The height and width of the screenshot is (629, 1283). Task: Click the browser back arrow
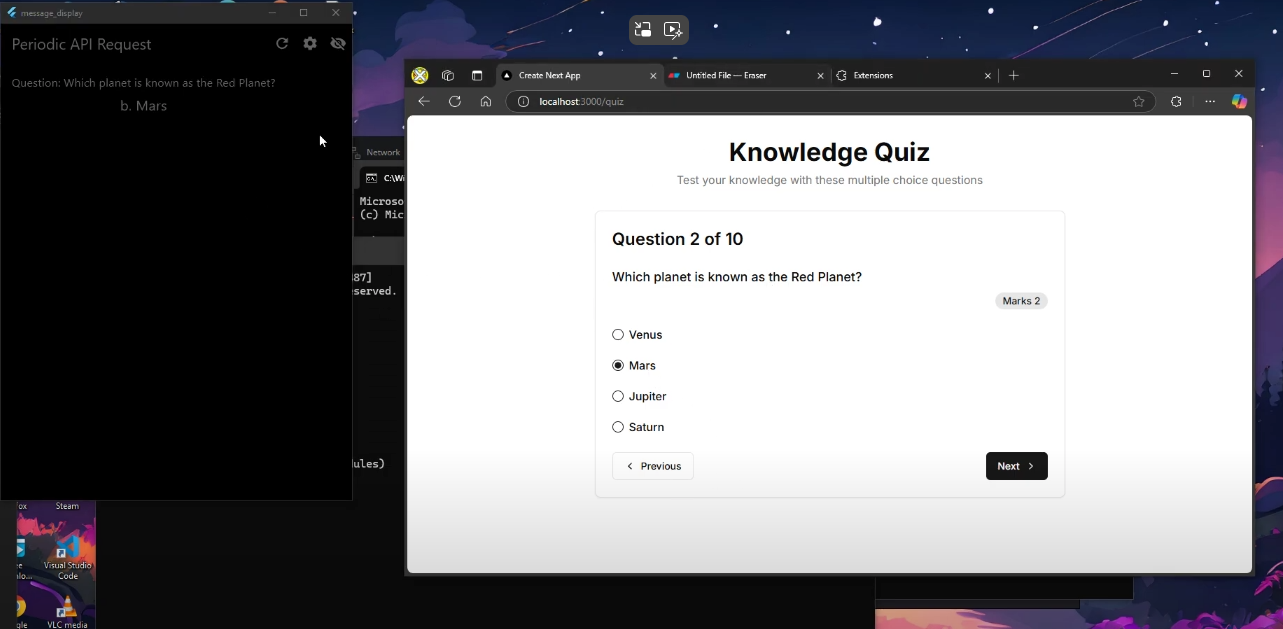[424, 102]
